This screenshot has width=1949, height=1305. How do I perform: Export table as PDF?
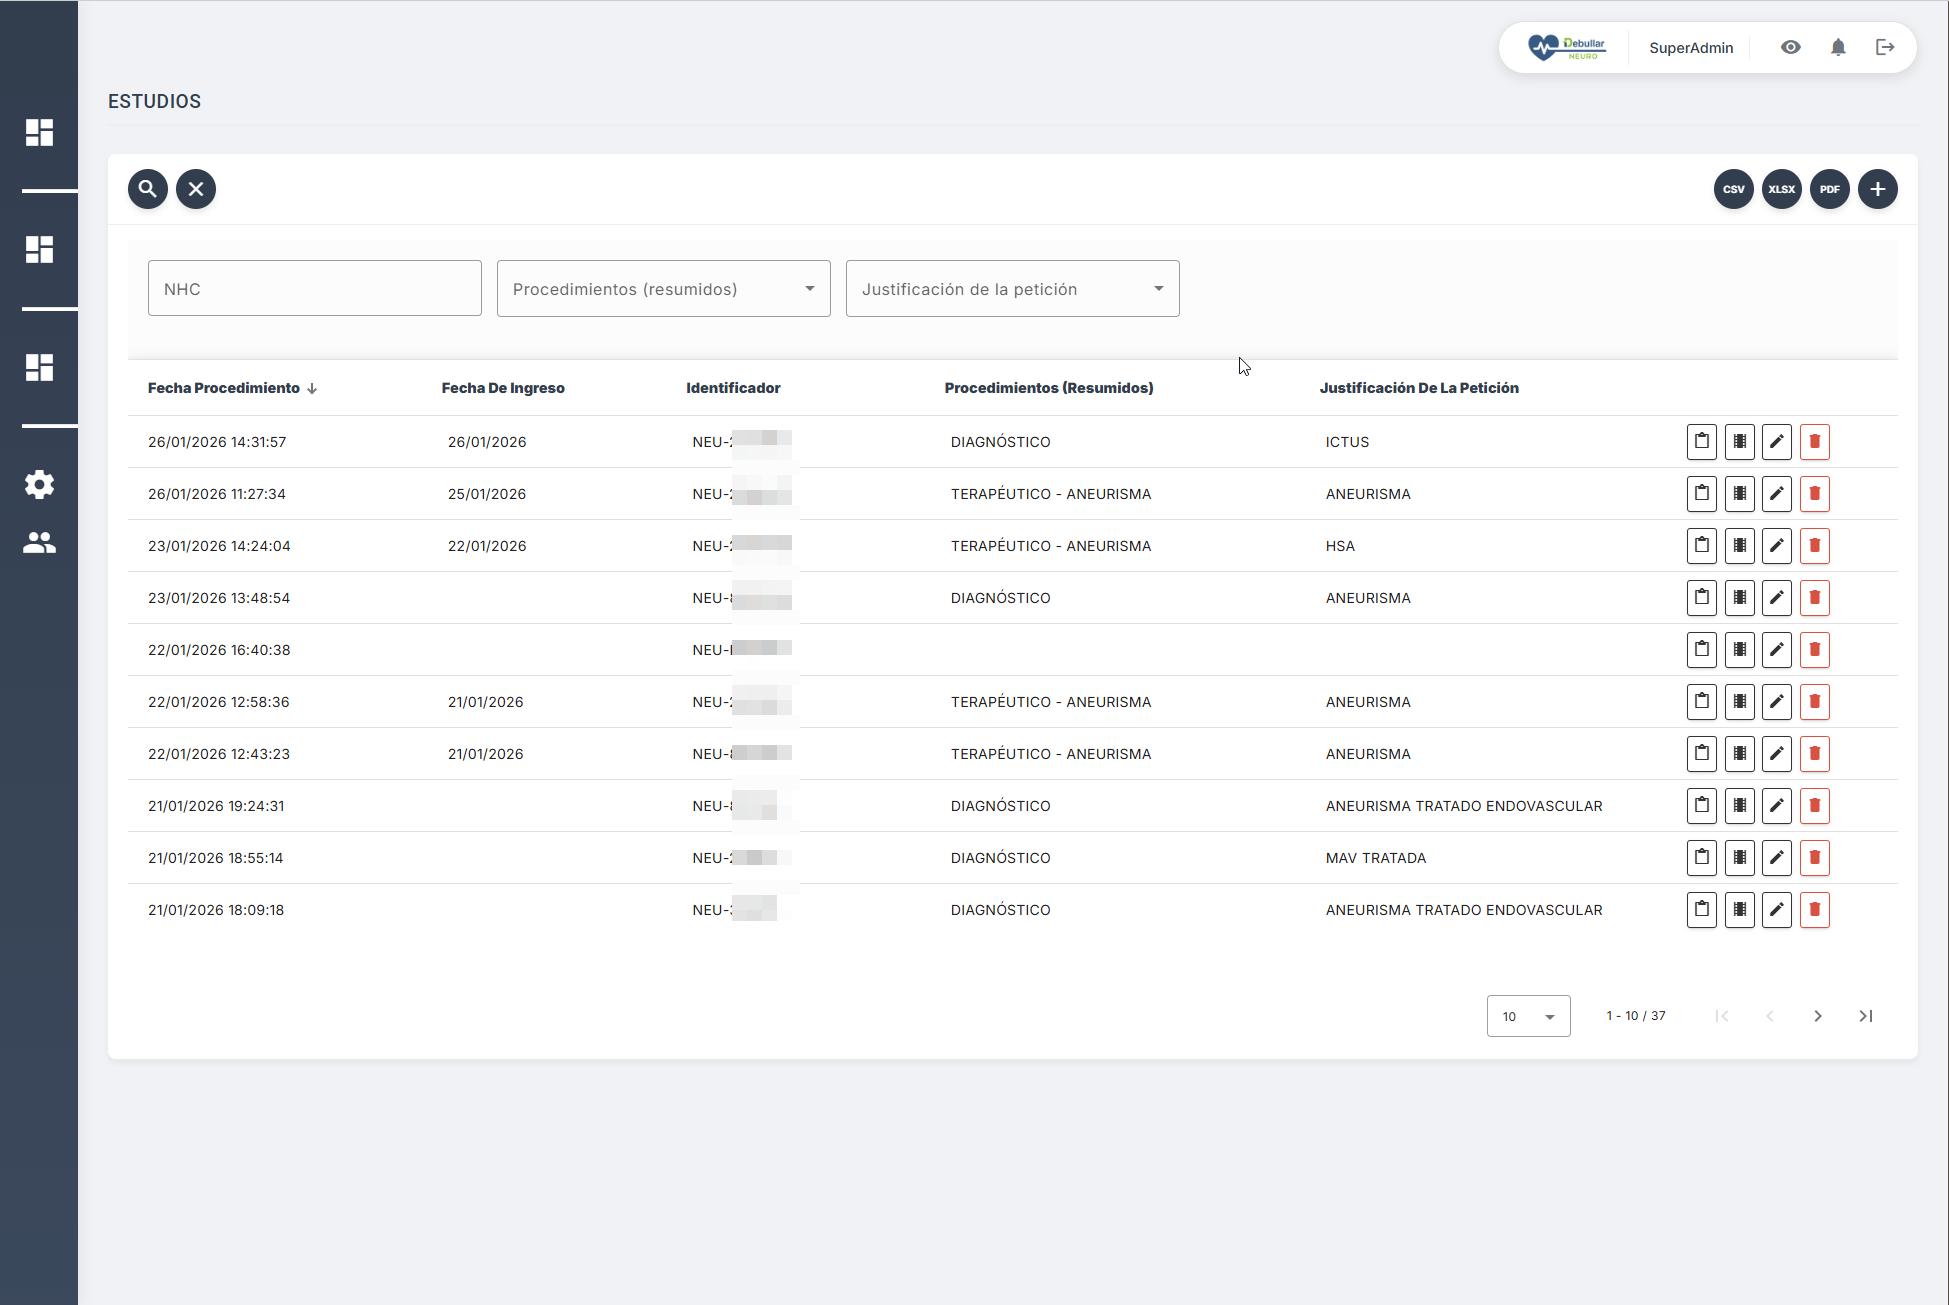[1829, 189]
